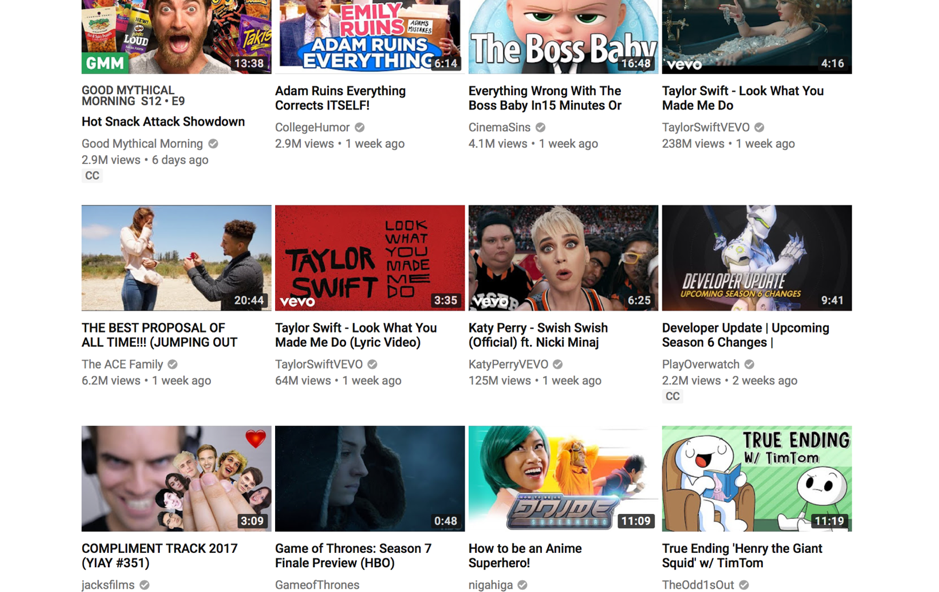Open 'Developer Update | Upcoming Season 6 Changes' title
Viewport: 939px width, 592px height.
click(x=746, y=335)
